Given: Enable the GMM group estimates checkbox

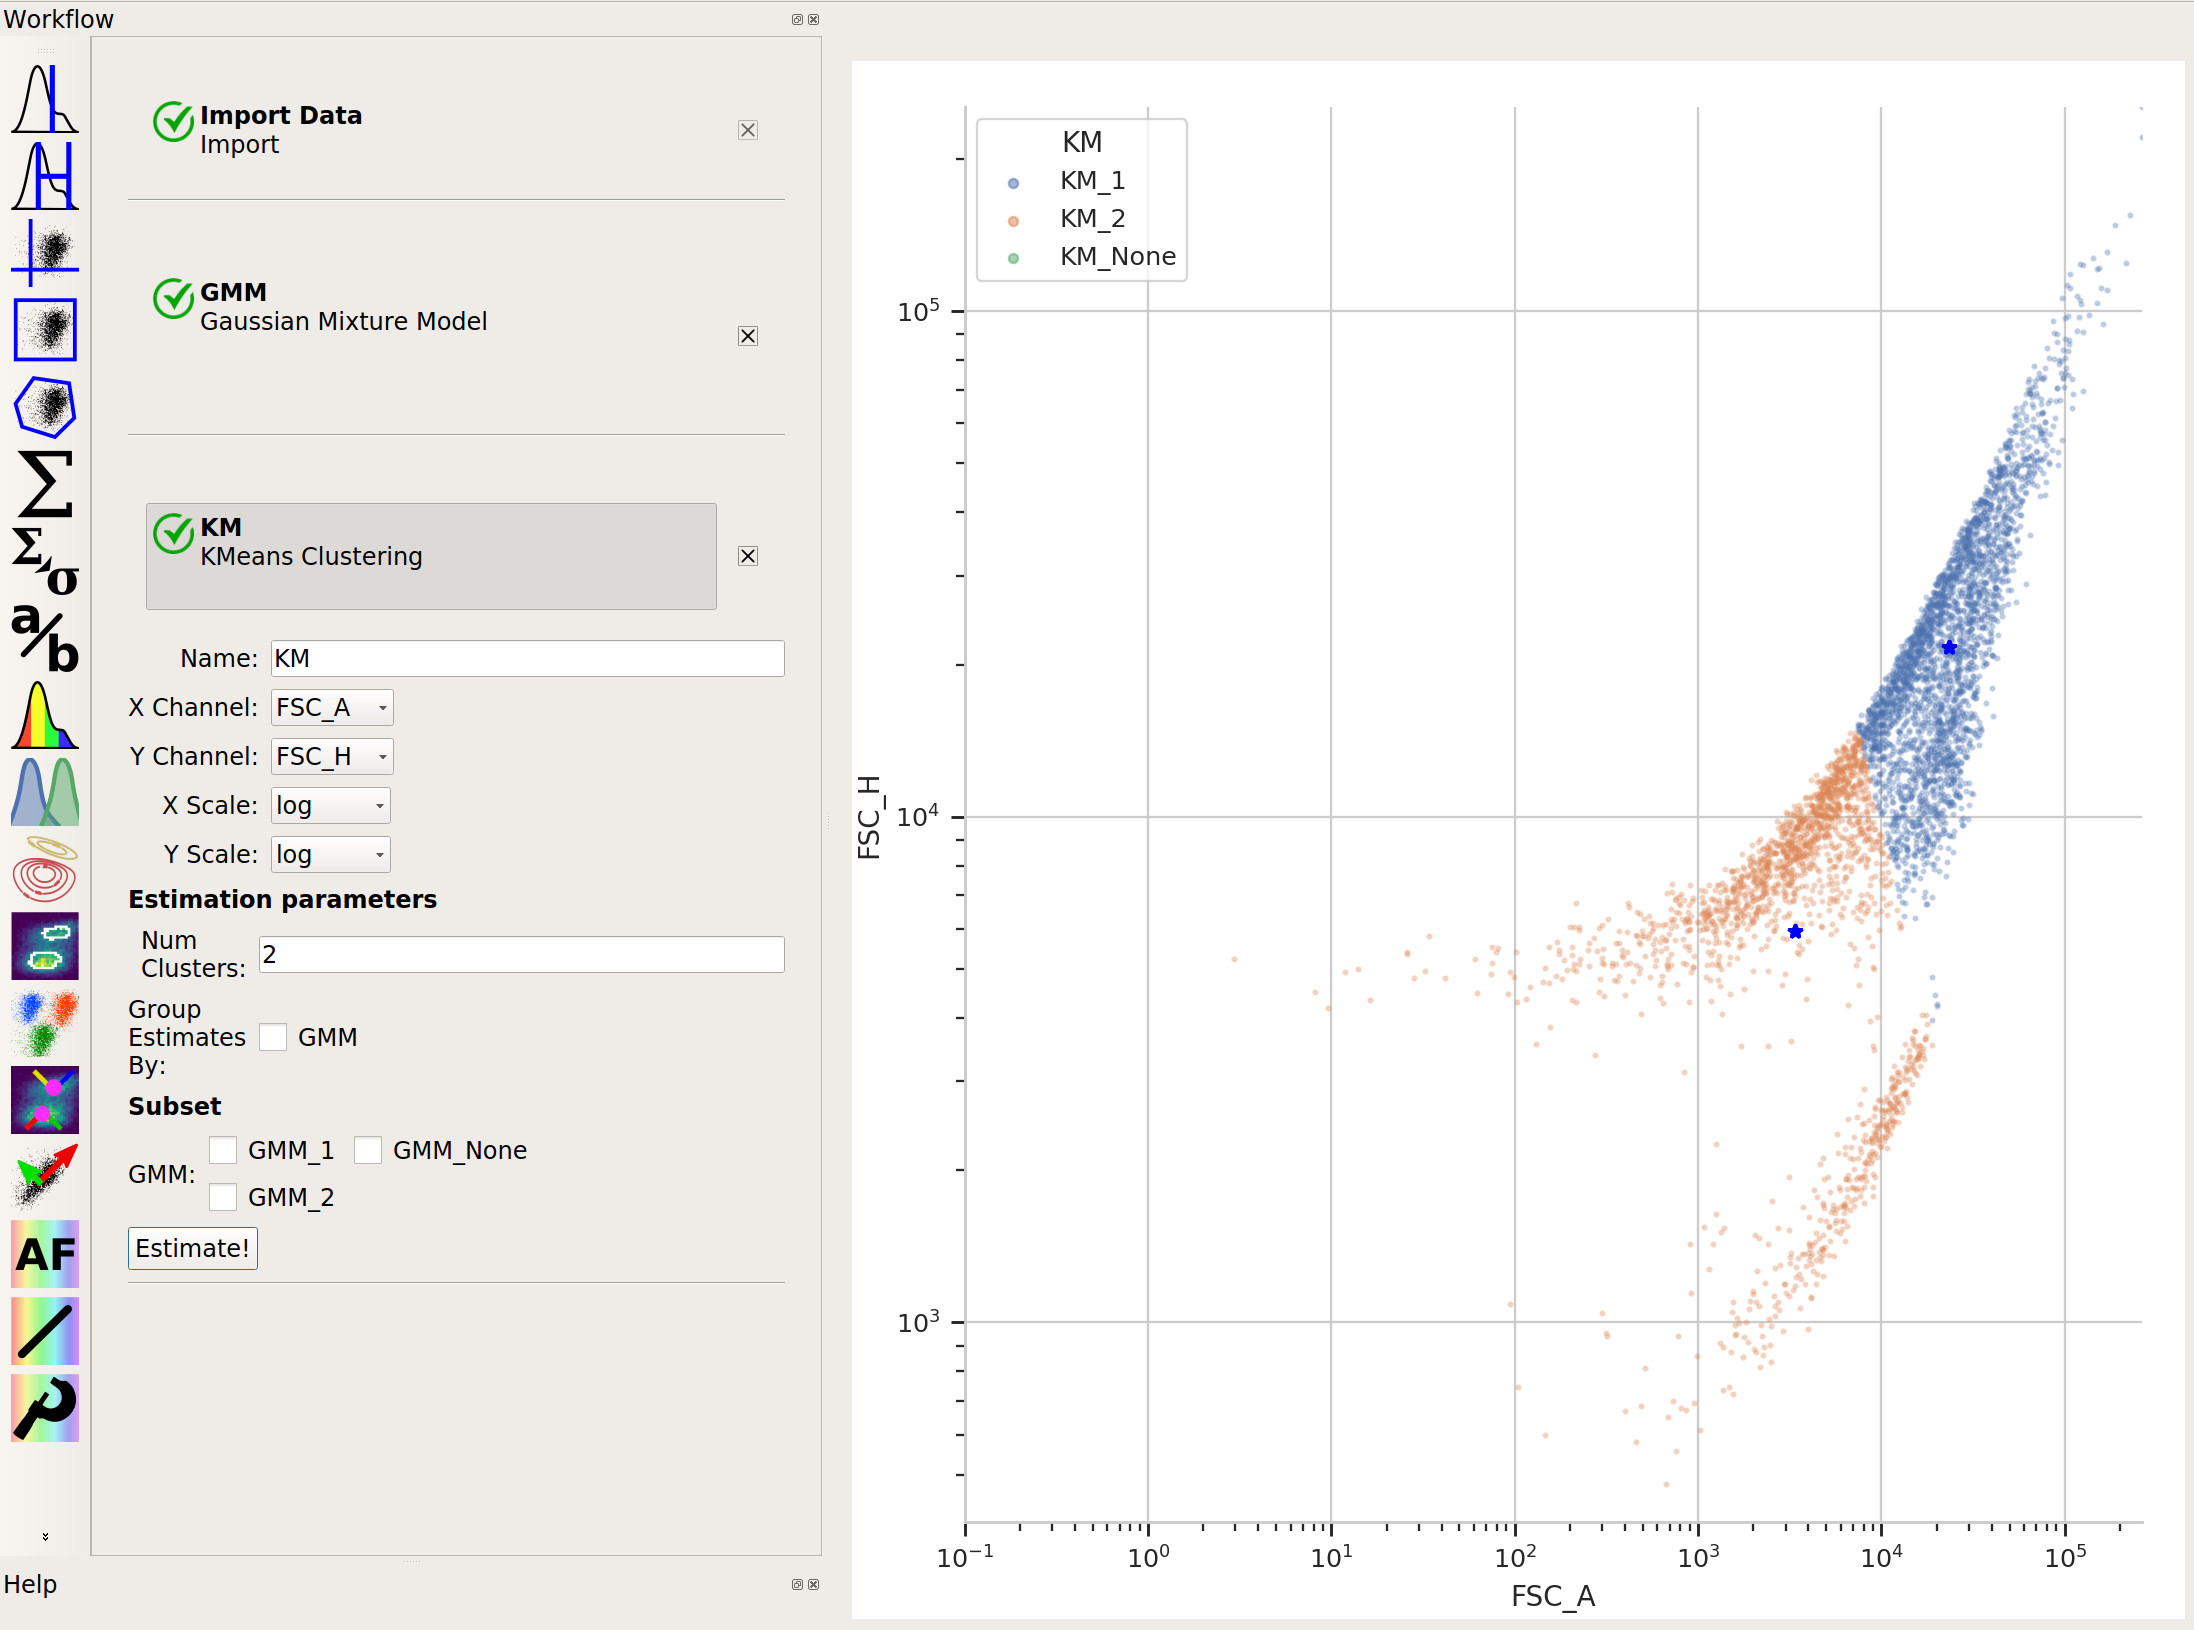Looking at the screenshot, I should click(273, 1037).
